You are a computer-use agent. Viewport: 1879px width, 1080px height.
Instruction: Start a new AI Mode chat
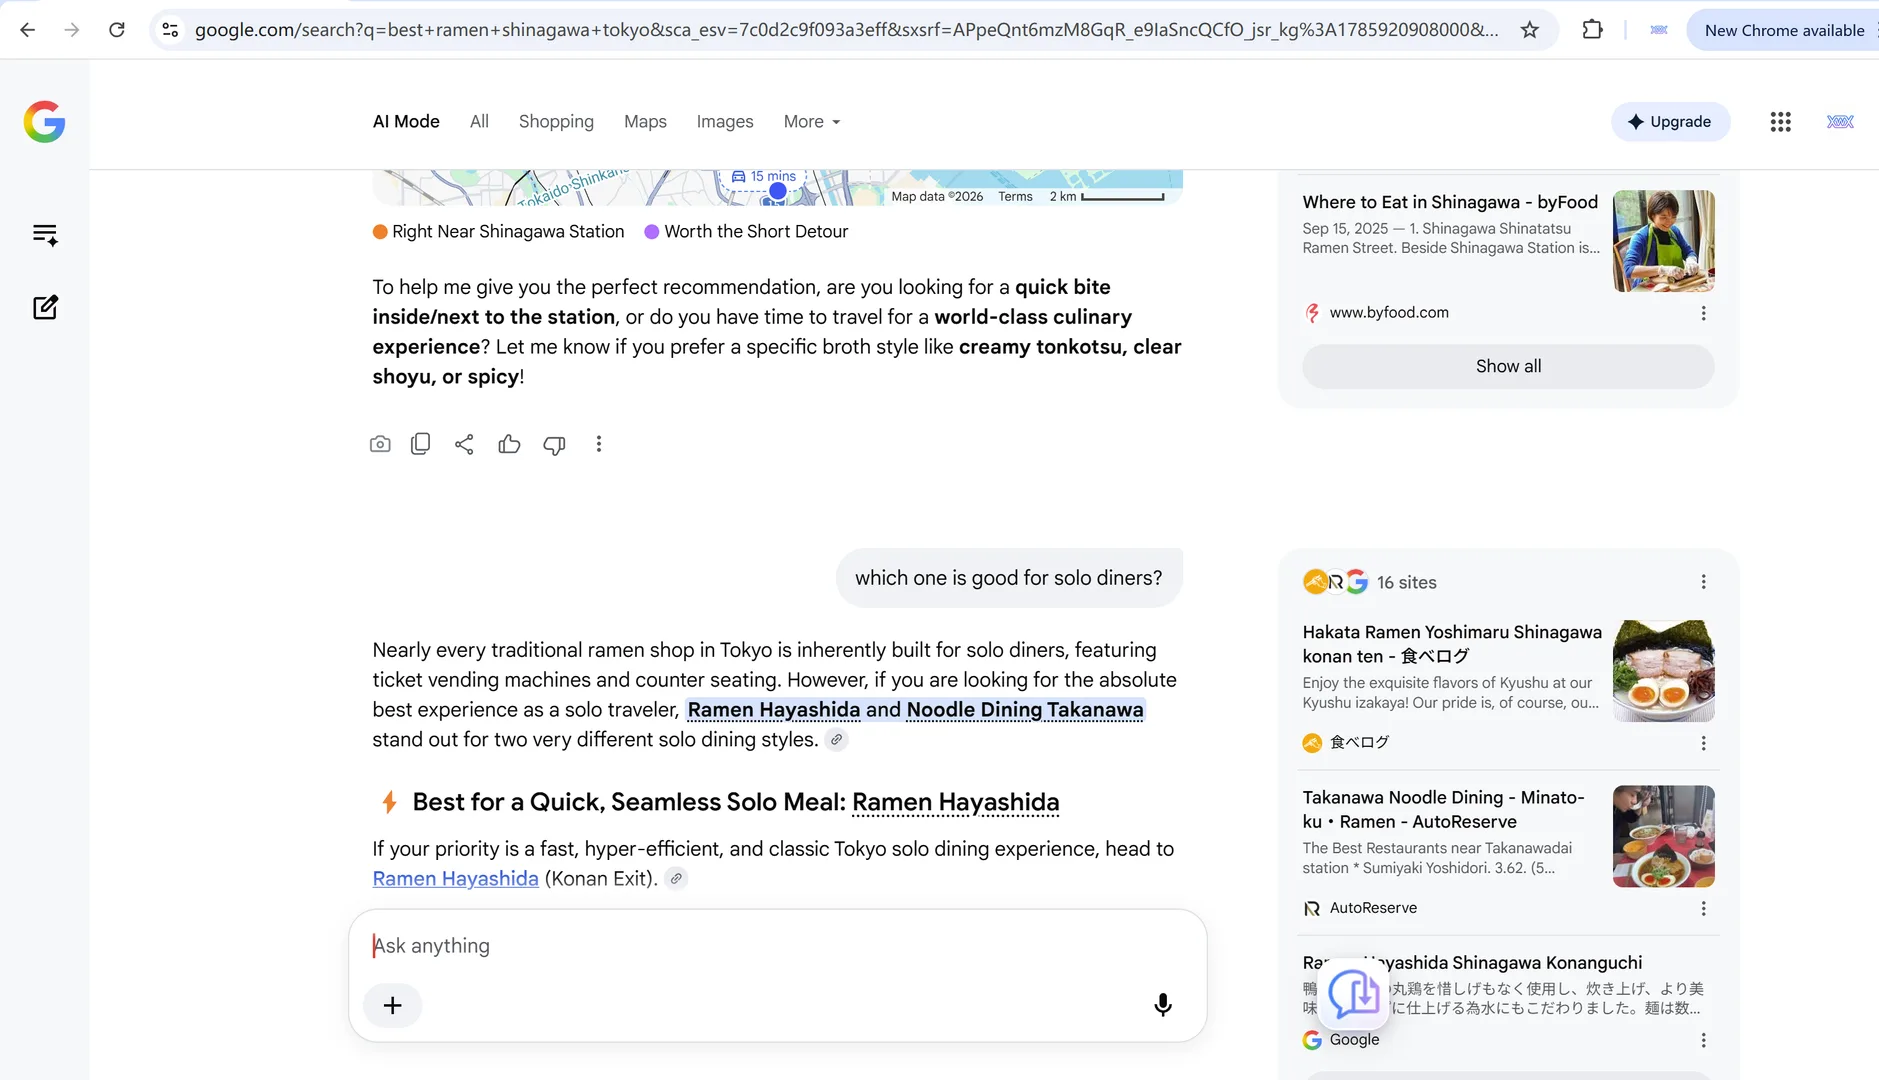45,307
